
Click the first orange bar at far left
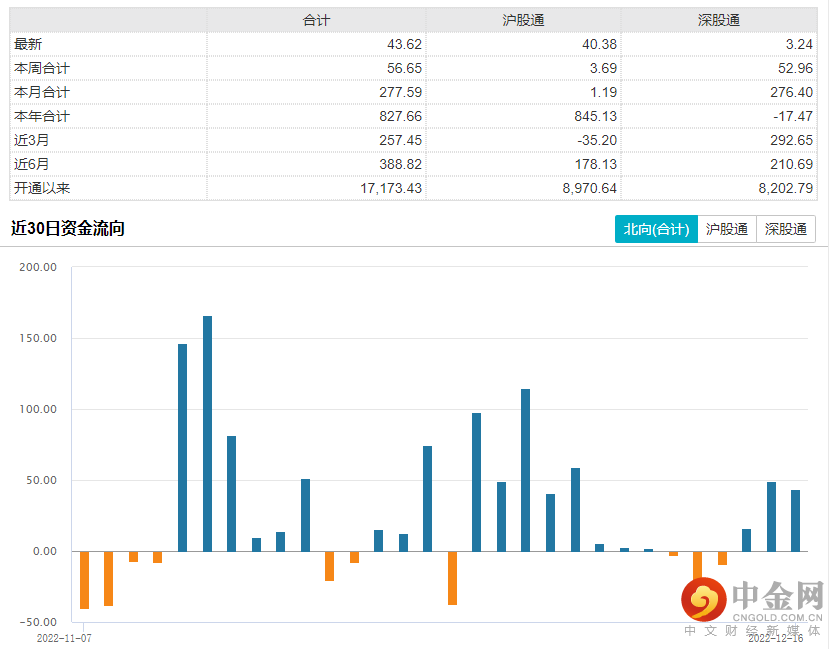85,579
